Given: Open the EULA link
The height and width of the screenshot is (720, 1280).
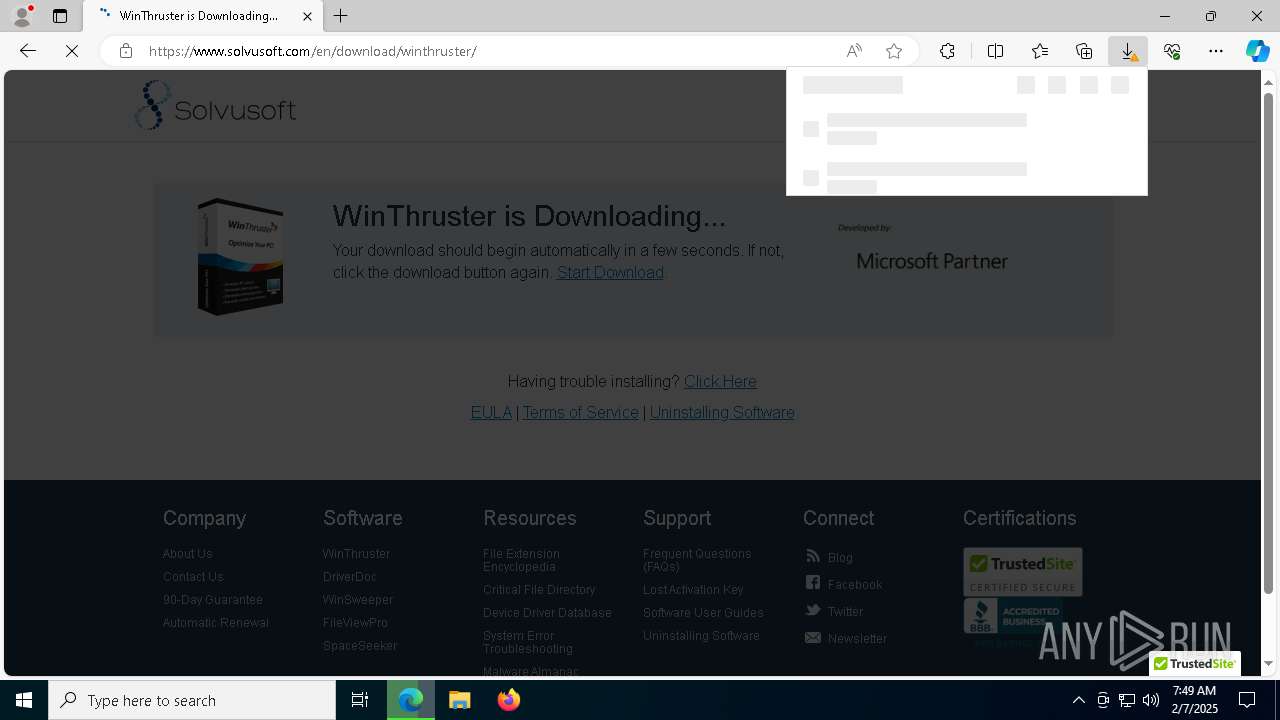Looking at the screenshot, I should pos(491,412).
